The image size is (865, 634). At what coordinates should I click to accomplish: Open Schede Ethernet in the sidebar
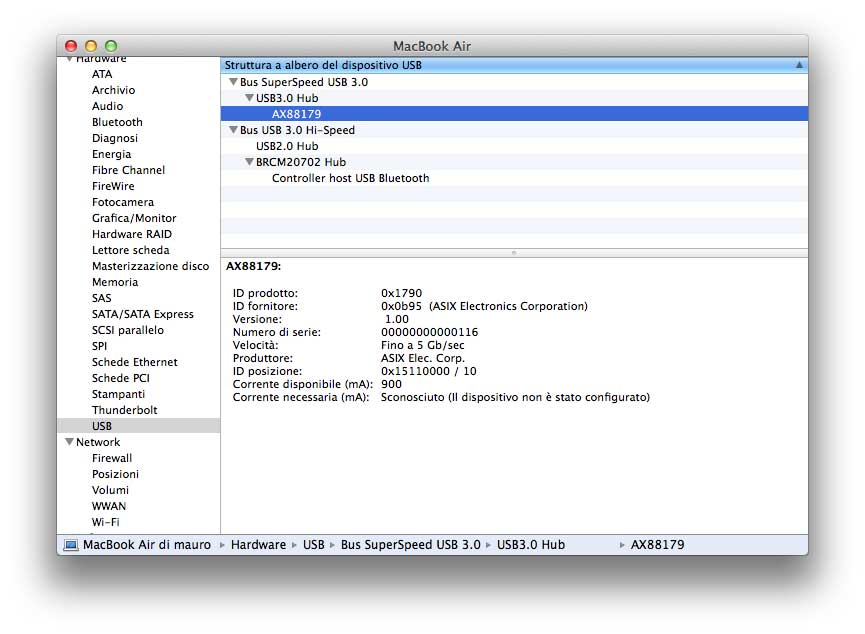(x=135, y=362)
